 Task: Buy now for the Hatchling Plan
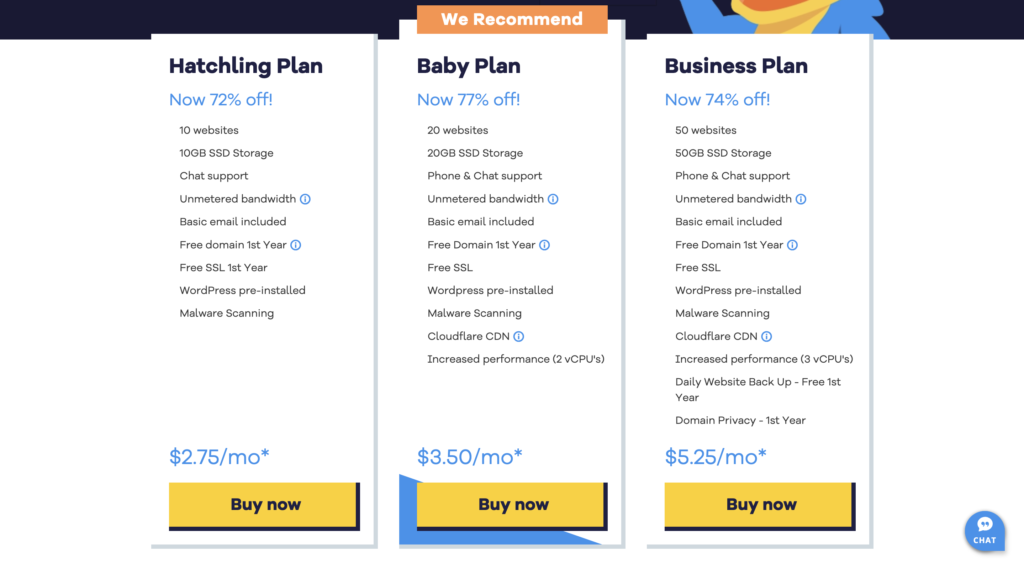click(264, 505)
